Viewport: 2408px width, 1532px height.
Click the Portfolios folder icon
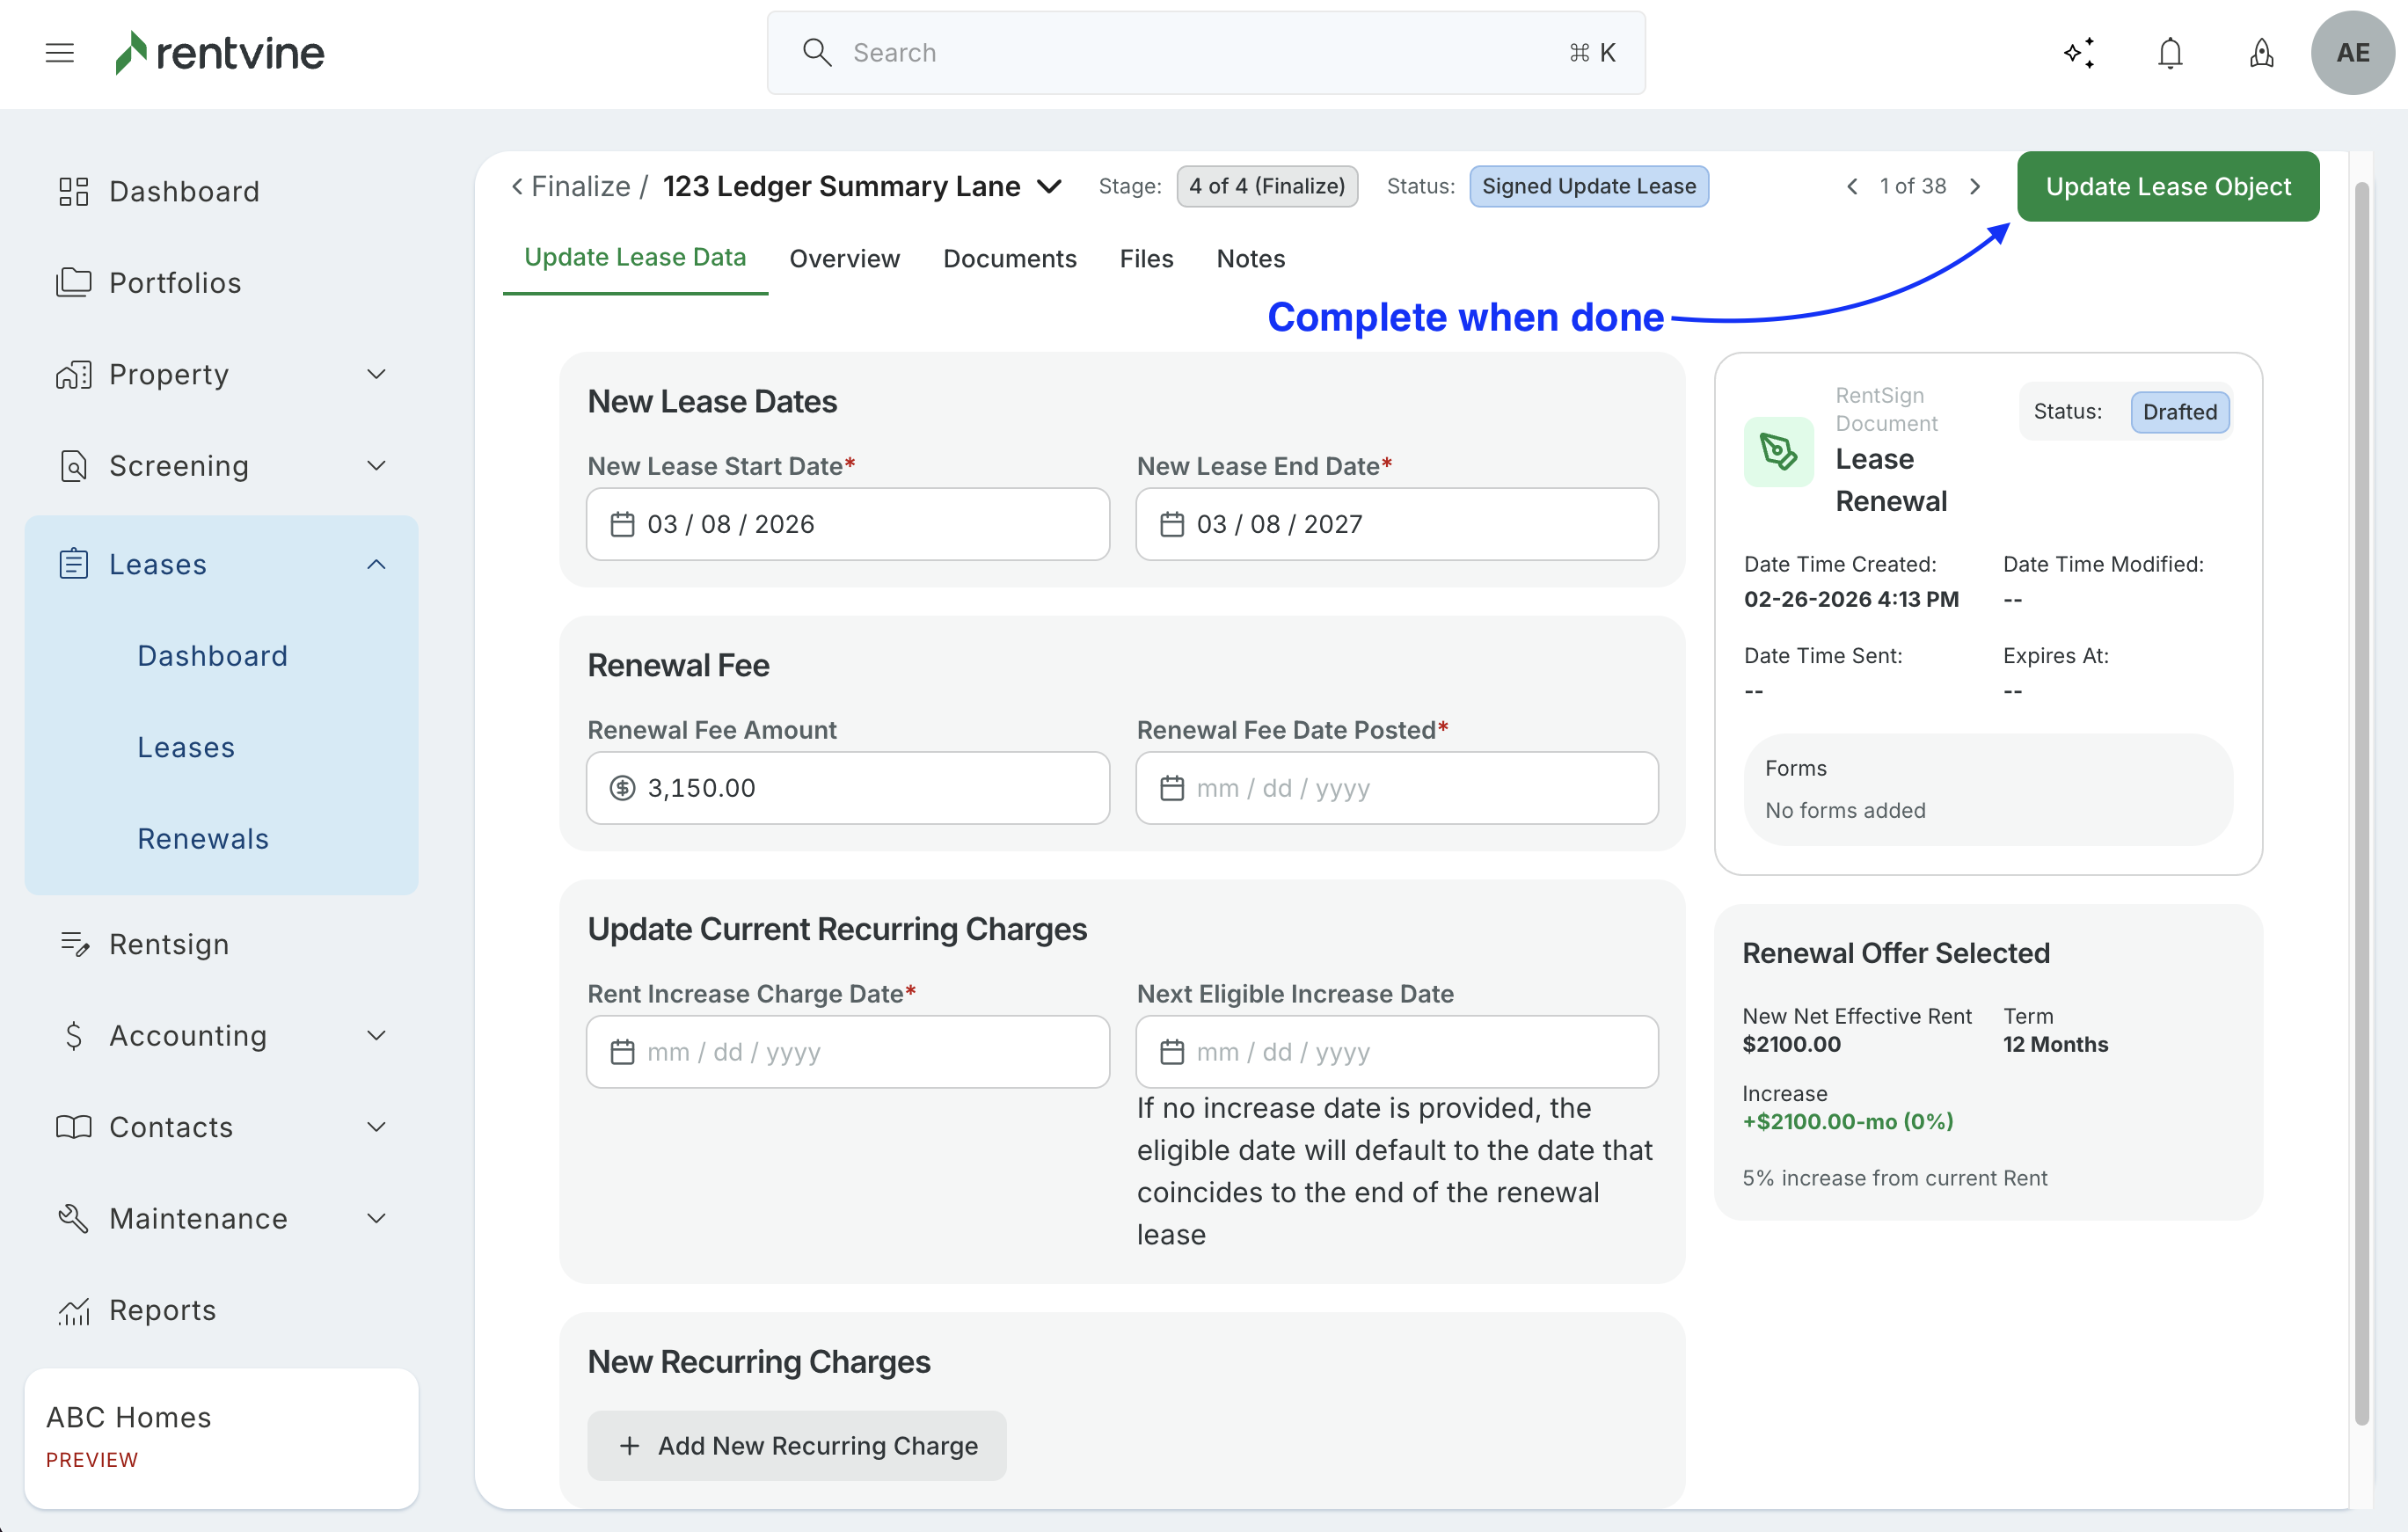pyautogui.click(x=74, y=283)
